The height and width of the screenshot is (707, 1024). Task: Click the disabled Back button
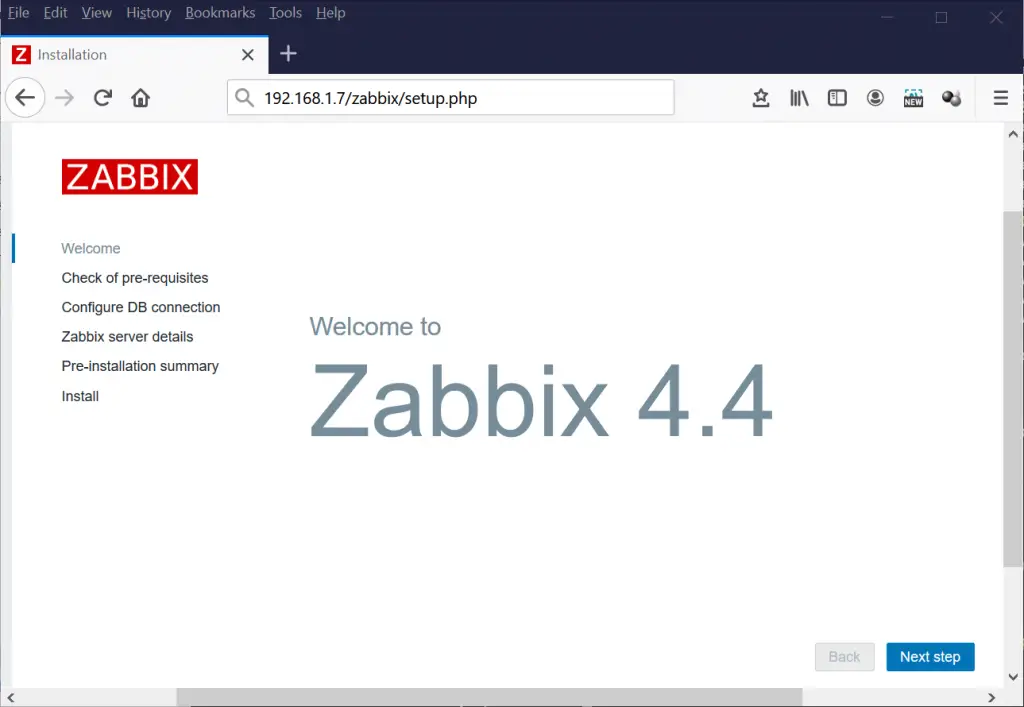pyautogui.click(x=844, y=657)
